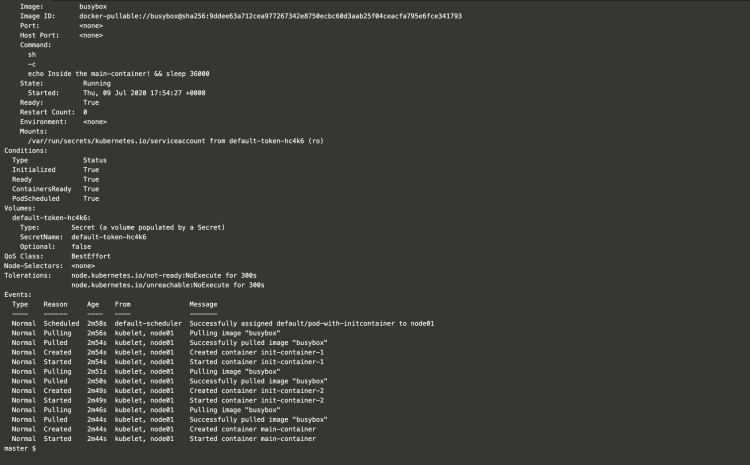Click the Started container init-container-2 message
Viewport: 750px width, 465px height.
(256, 400)
